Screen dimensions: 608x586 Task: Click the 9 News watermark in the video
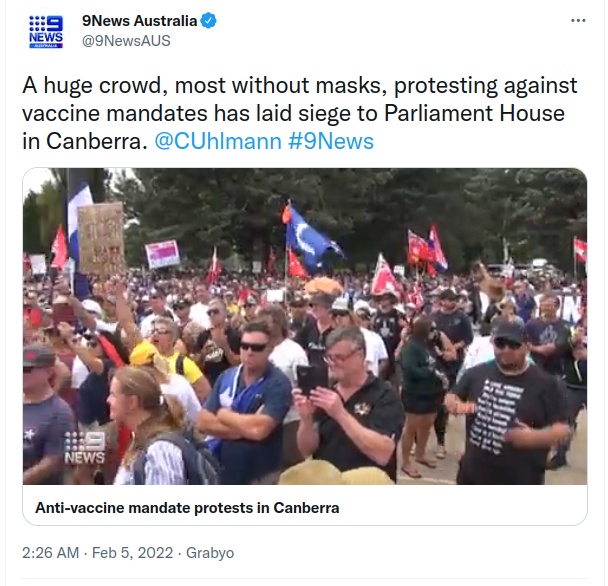click(85, 448)
